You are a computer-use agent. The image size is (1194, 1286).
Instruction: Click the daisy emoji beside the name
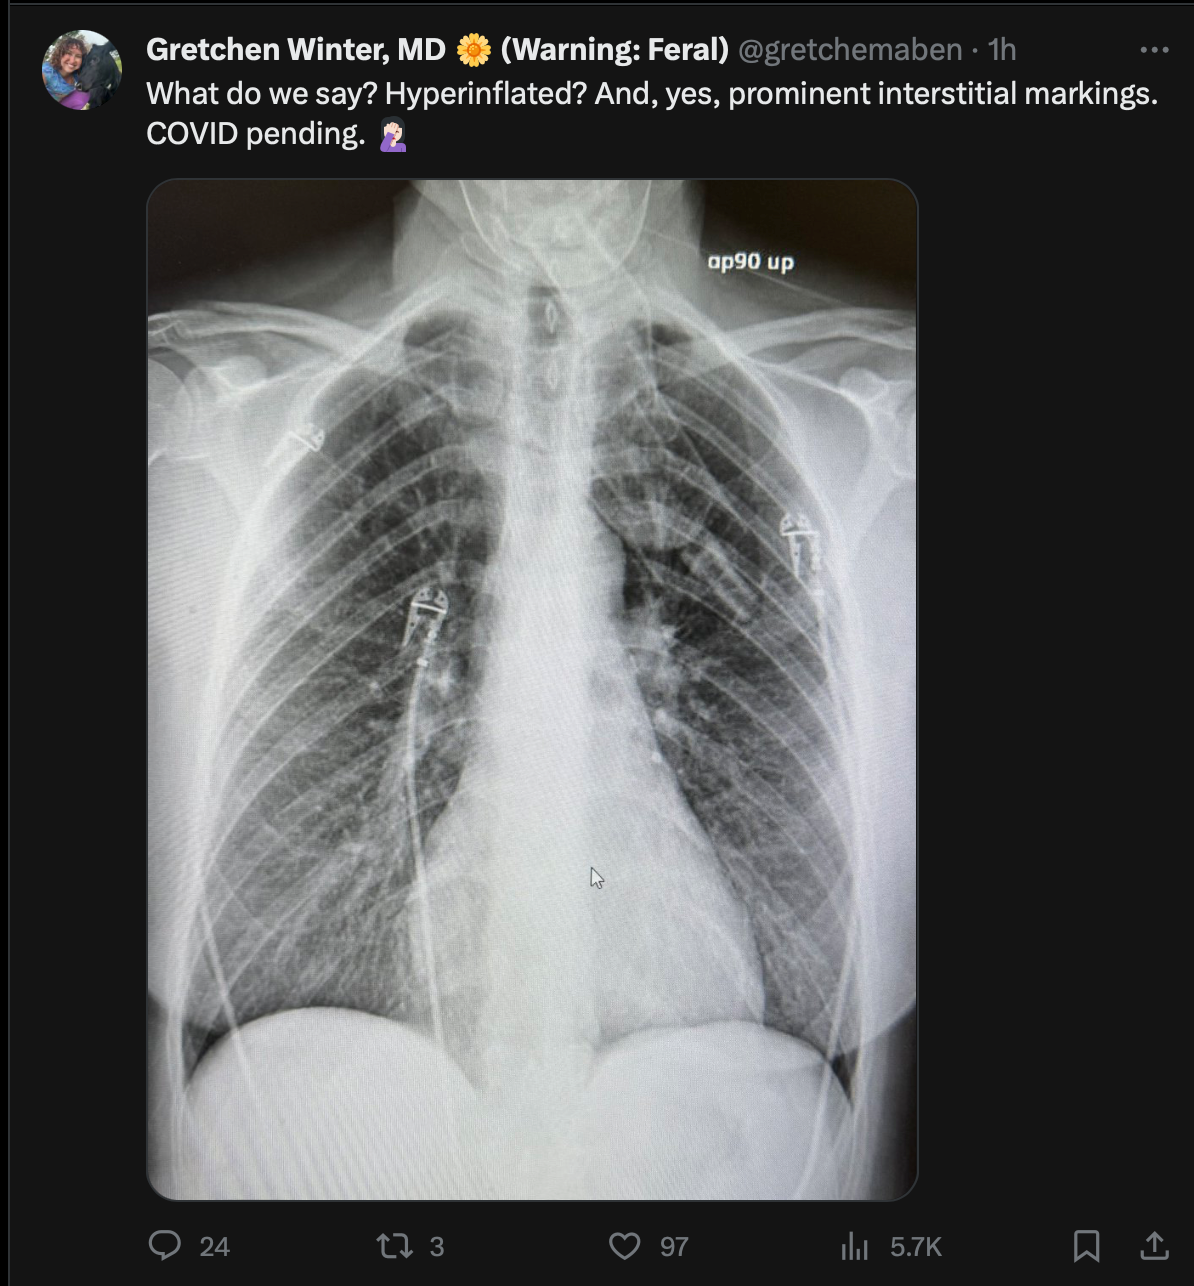point(473,49)
